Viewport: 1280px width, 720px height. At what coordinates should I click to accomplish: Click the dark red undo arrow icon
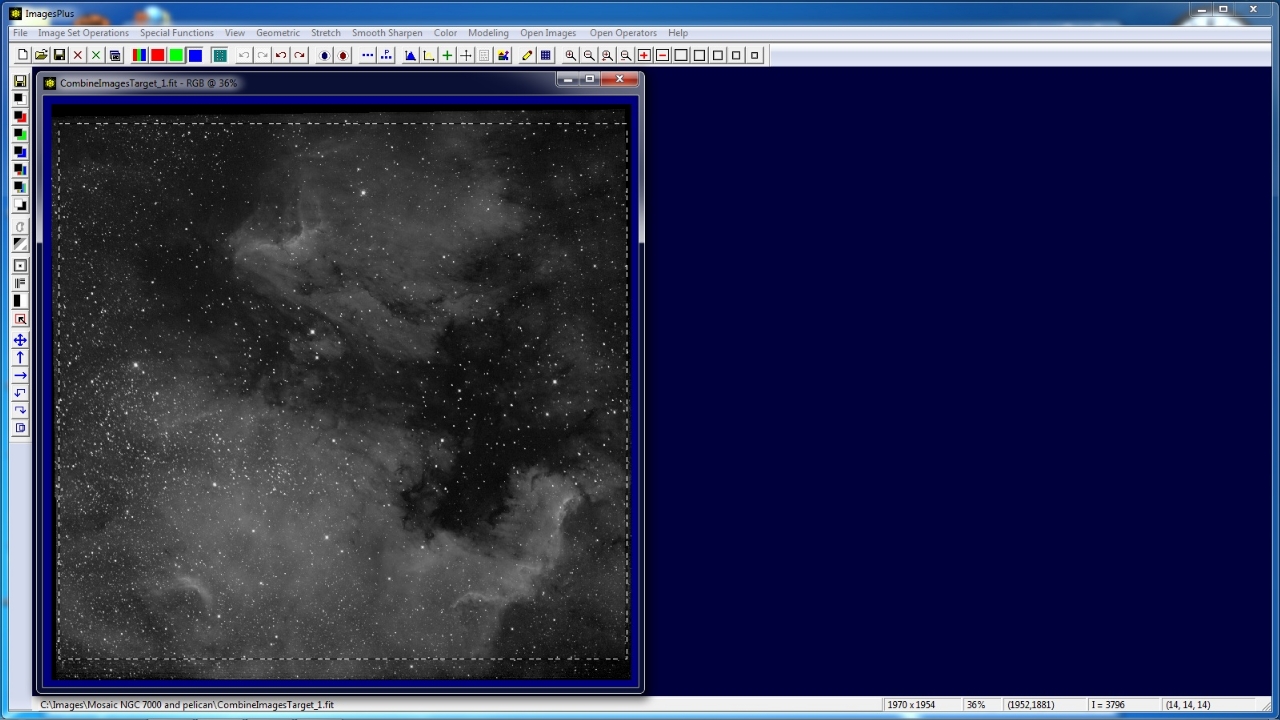click(x=281, y=55)
